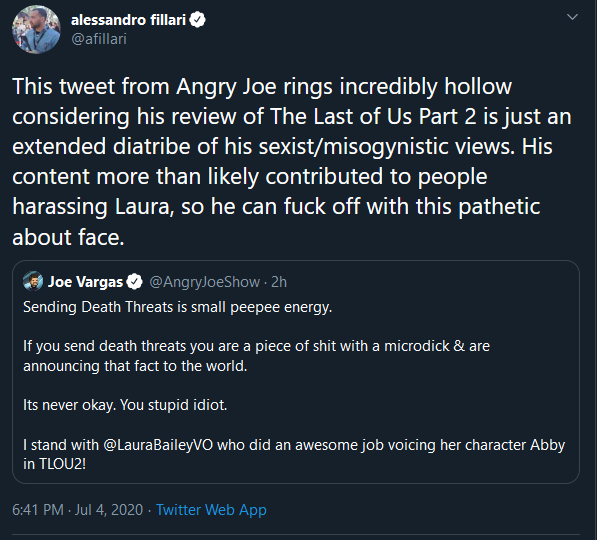
Task: Open the @LauraBaileyVO mention
Action: coord(158,445)
